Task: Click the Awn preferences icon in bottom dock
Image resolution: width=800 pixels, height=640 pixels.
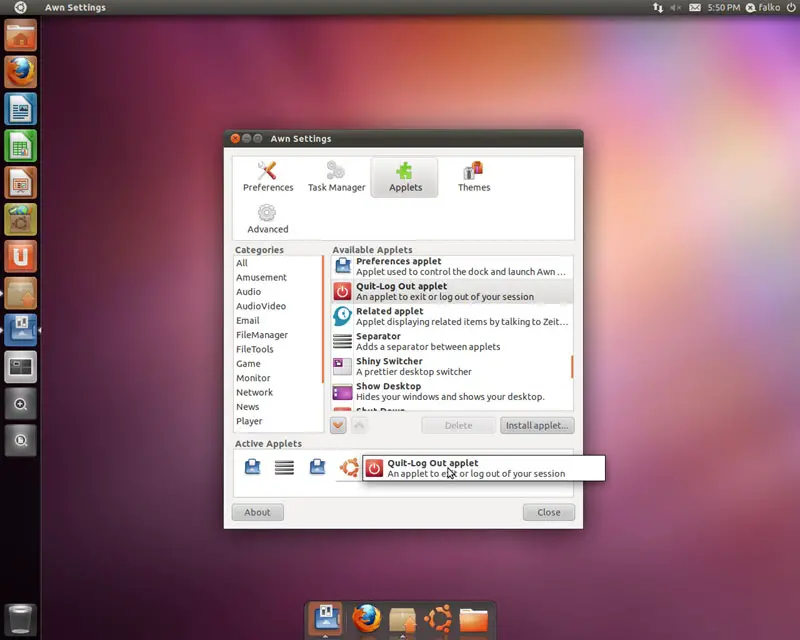Action: coord(326,618)
